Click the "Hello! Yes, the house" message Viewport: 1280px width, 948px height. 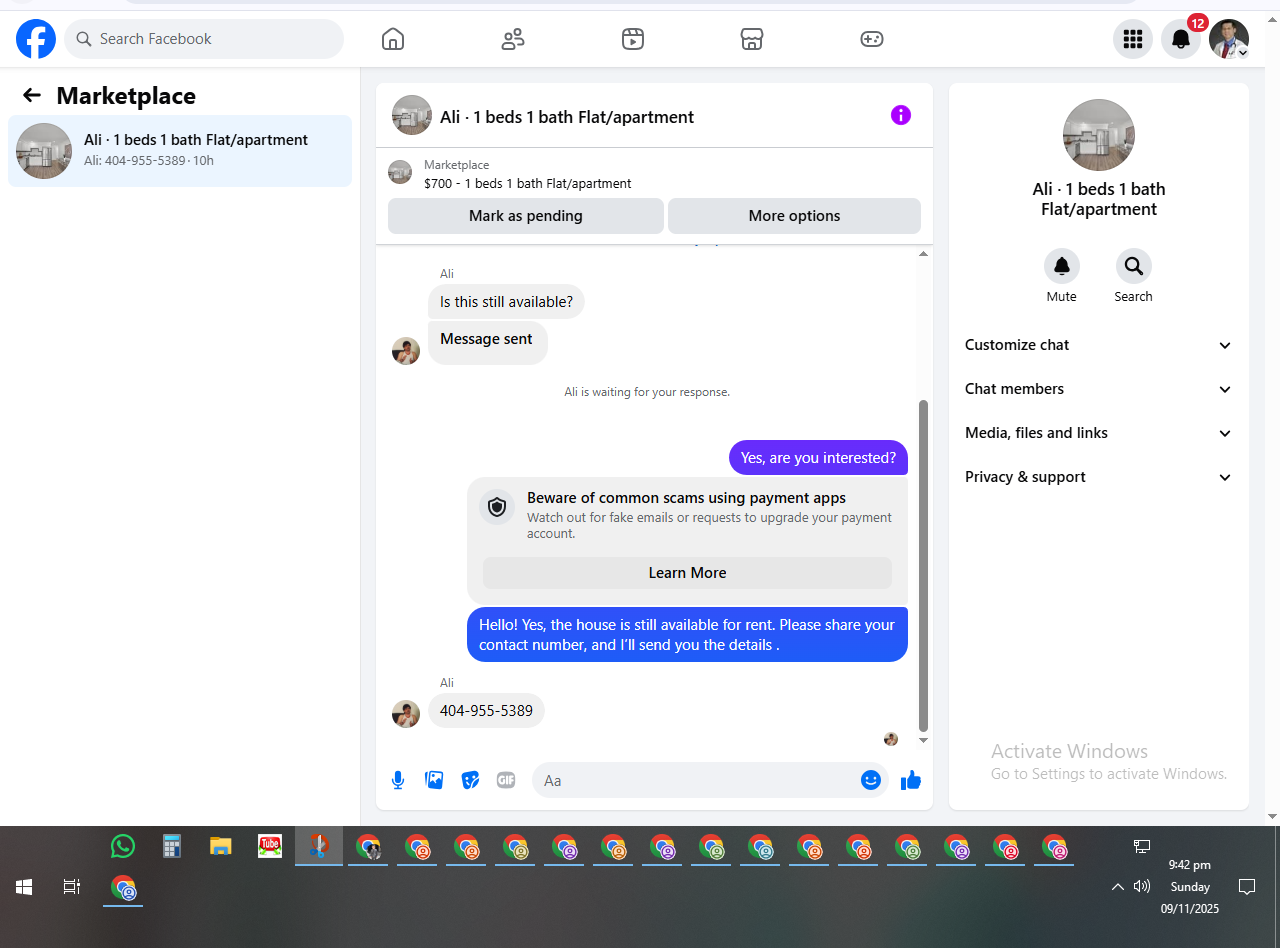point(688,635)
